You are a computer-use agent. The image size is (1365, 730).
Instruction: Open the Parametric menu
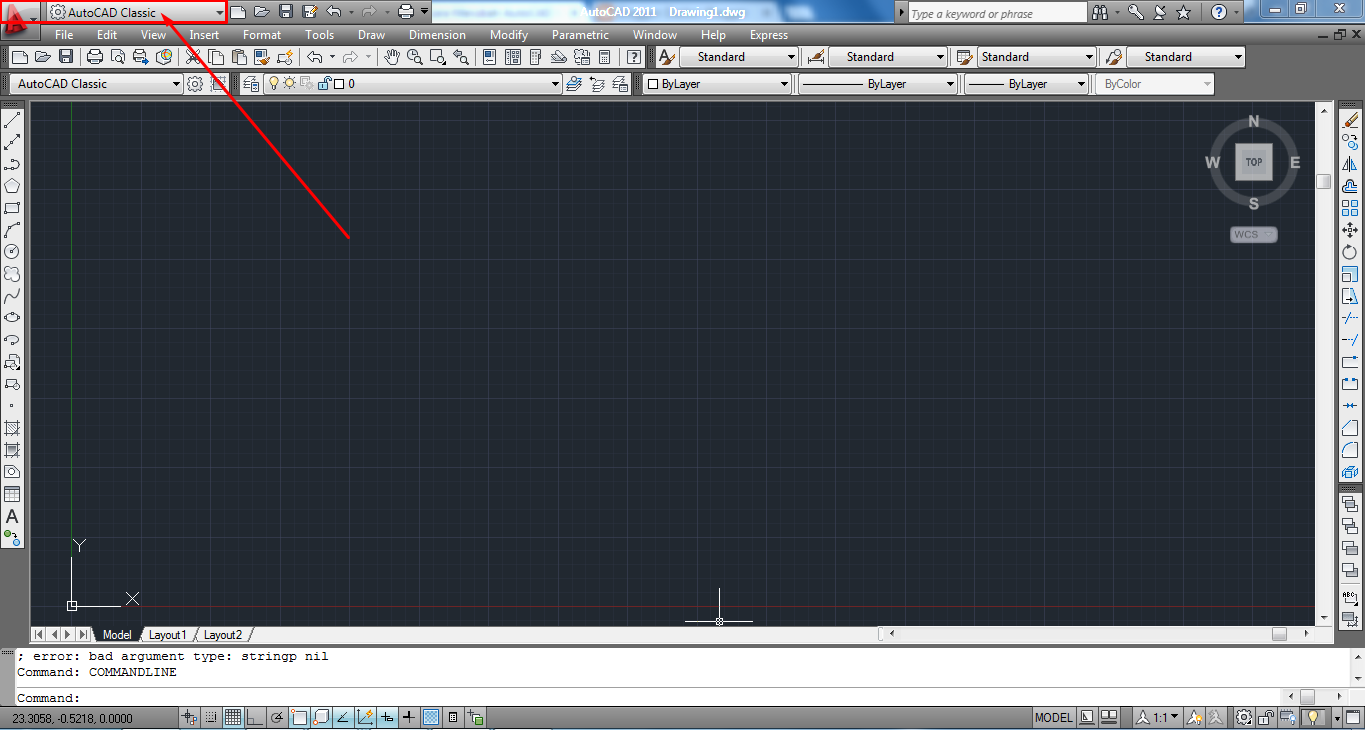580,35
